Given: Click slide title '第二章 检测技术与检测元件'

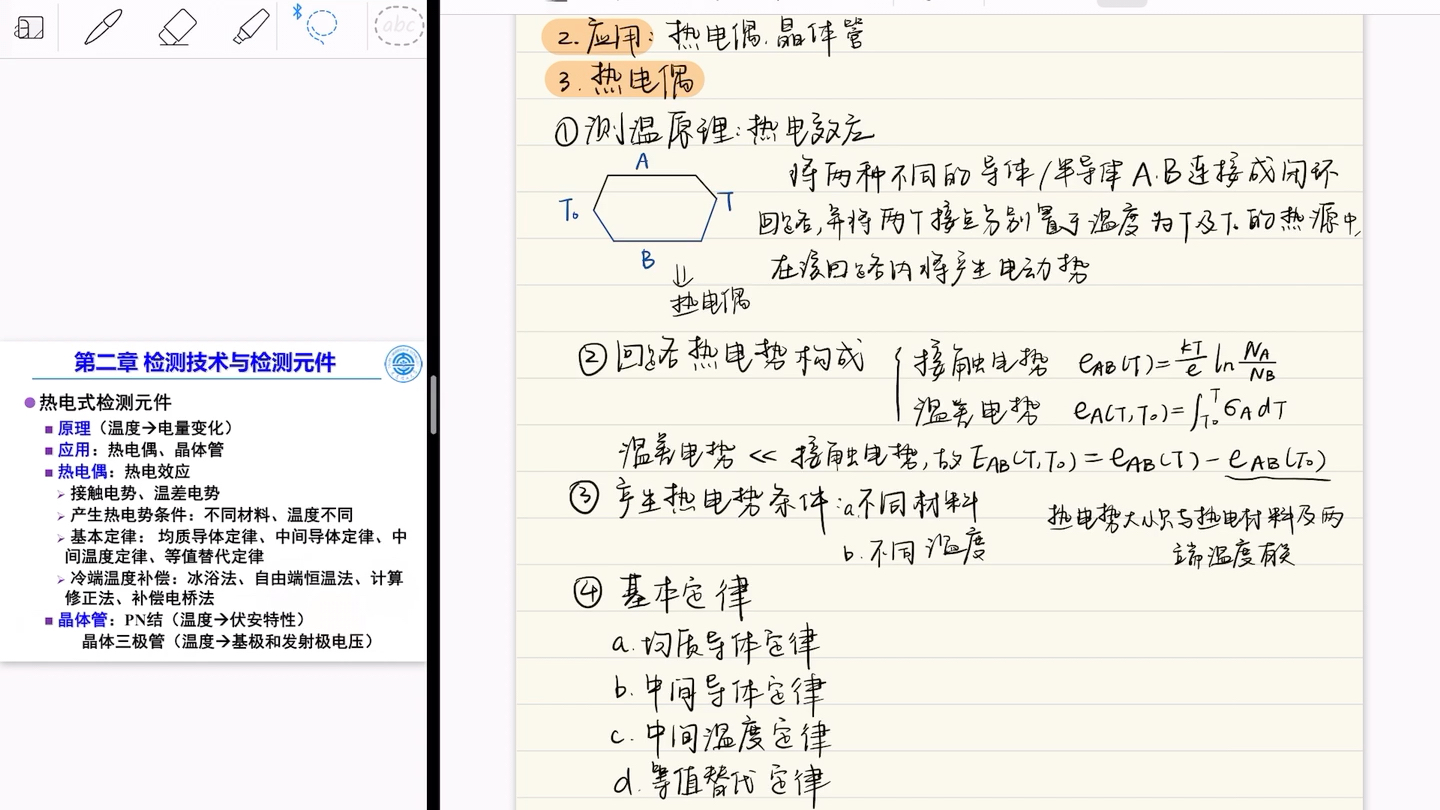Looking at the screenshot, I should pos(205,363).
